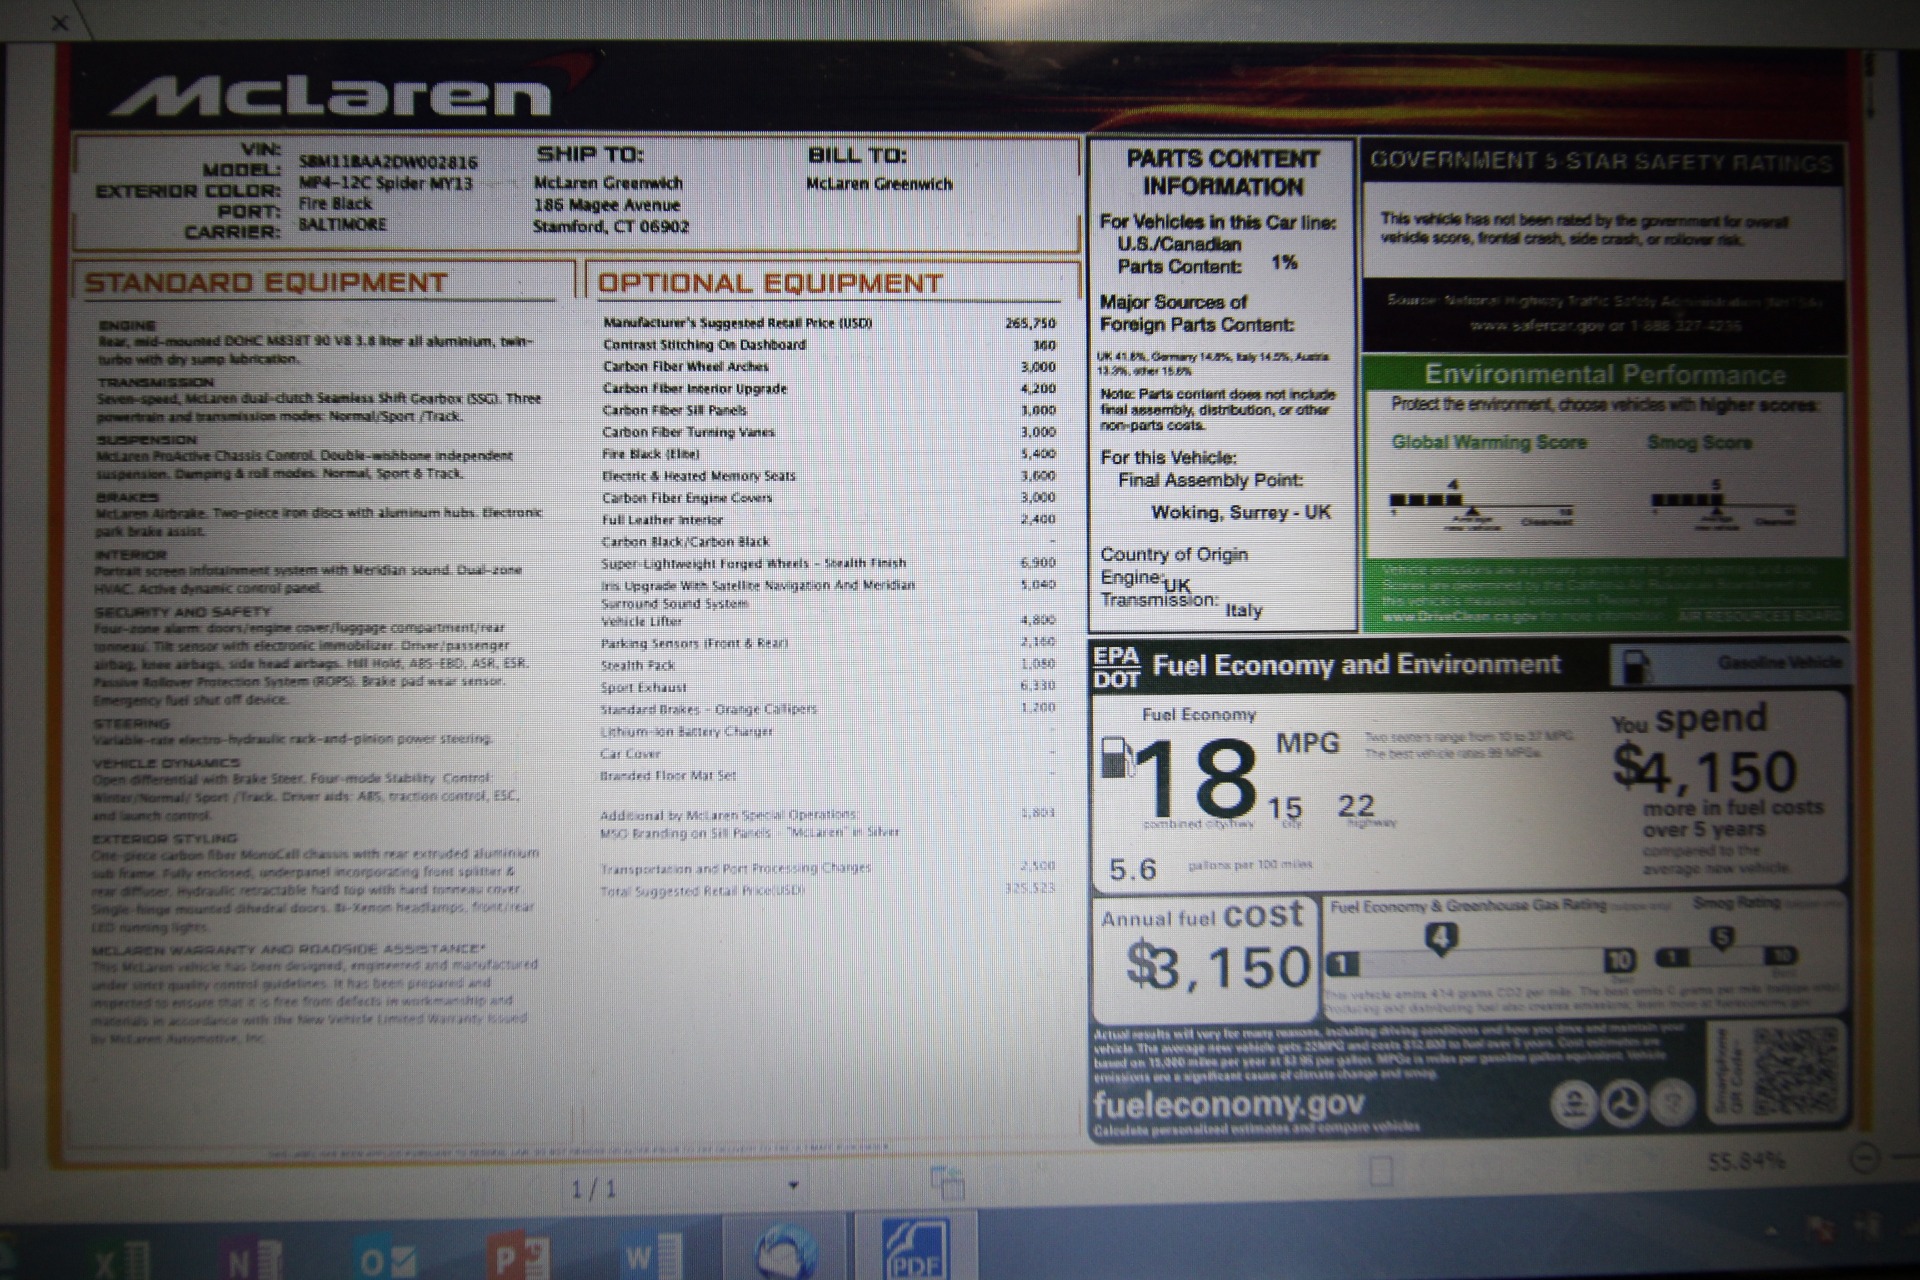Viewport: 1920px width, 1280px height.
Task: Click the fueleconomy.gov link
Action: (1228, 1103)
